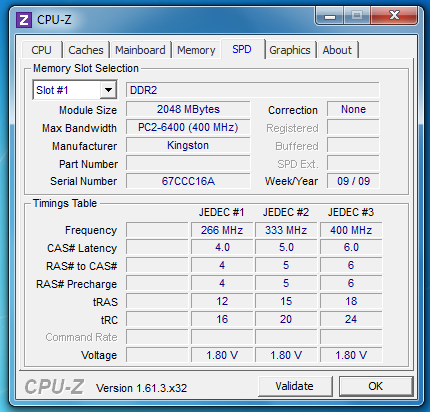
Task: Close the CPU-Z window
Action: pyautogui.click(x=394, y=15)
